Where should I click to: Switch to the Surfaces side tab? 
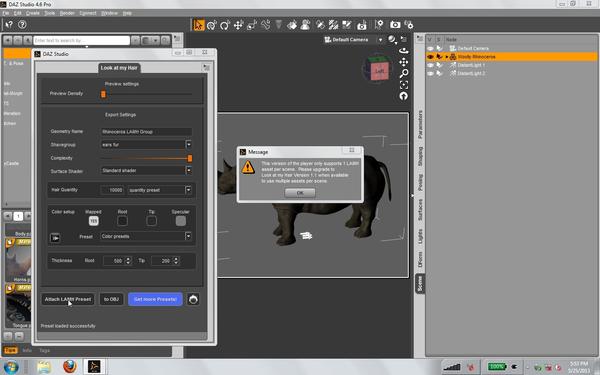click(x=420, y=209)
